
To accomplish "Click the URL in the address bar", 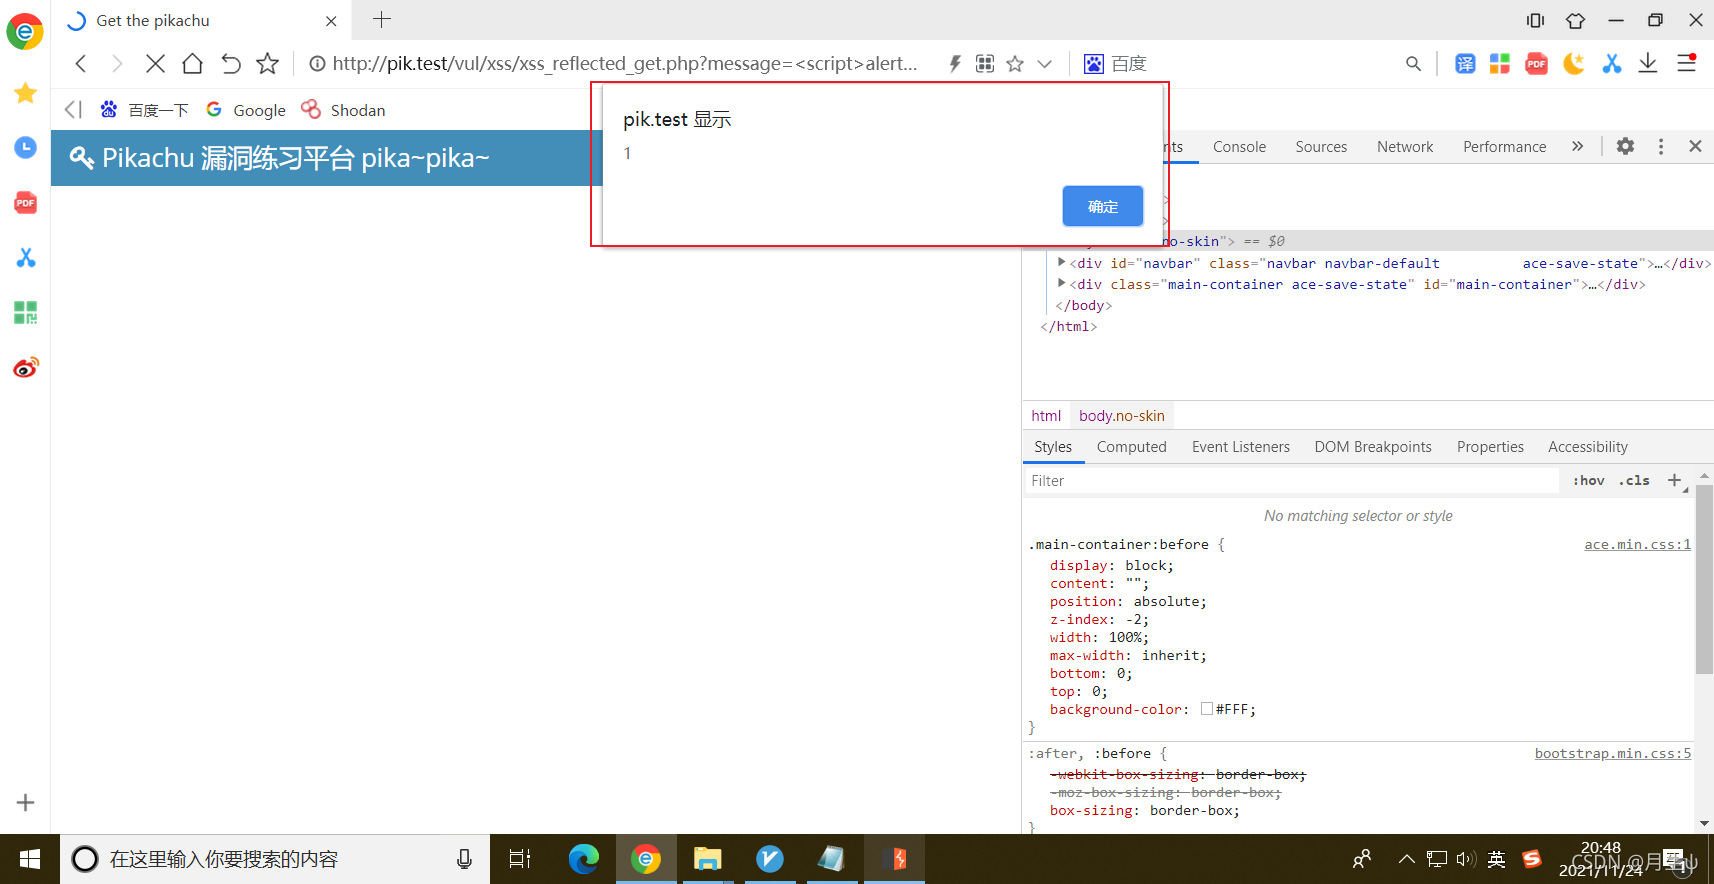I will tap(624, 64).
